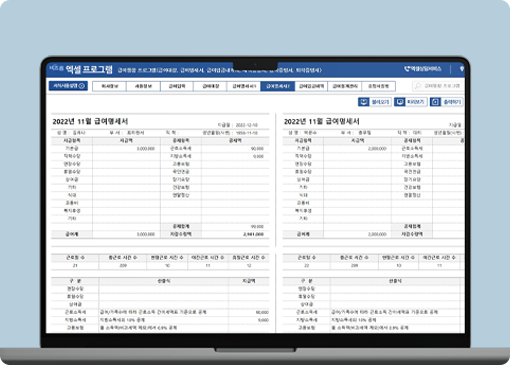
Task: Click into the program search field
Action: pyautogui.click(x=438, y=86)
